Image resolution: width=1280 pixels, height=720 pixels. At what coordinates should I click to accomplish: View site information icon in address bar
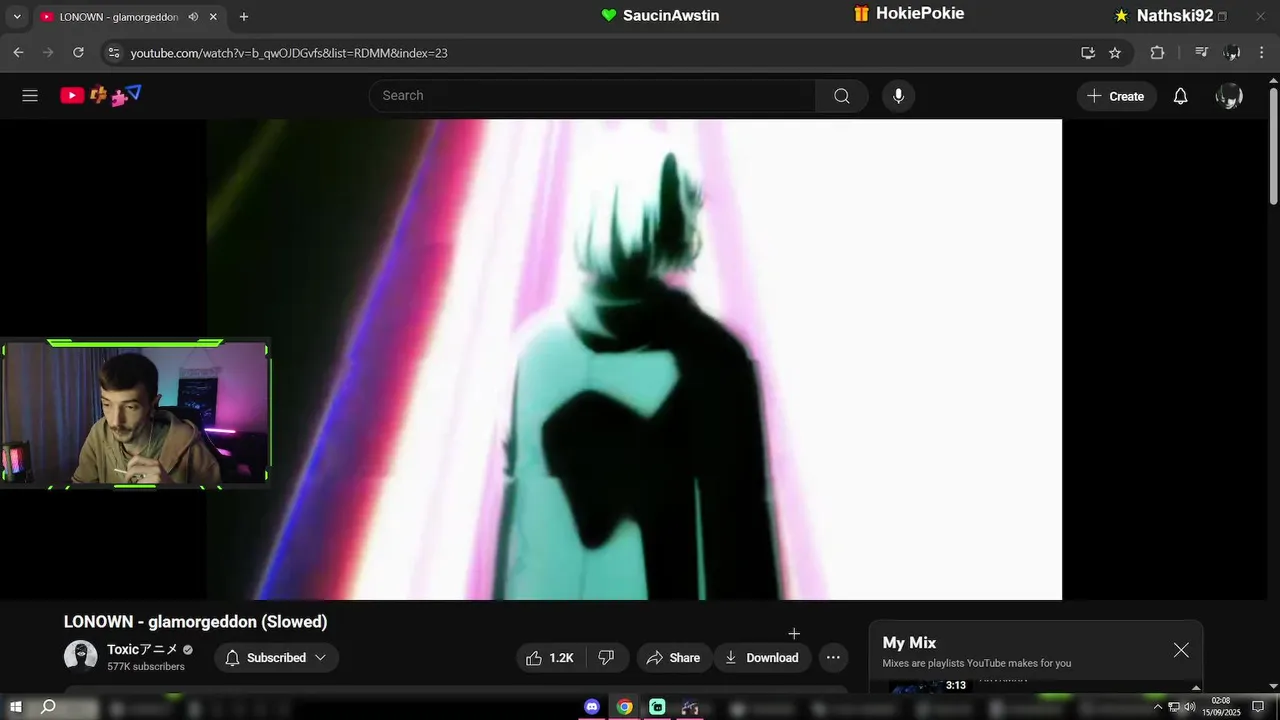(114, 53)
